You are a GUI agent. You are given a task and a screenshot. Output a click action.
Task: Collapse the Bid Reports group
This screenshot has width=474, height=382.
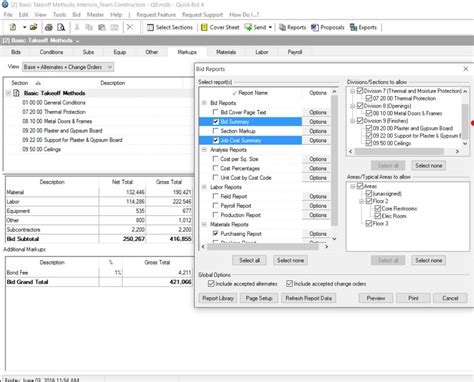204,103
